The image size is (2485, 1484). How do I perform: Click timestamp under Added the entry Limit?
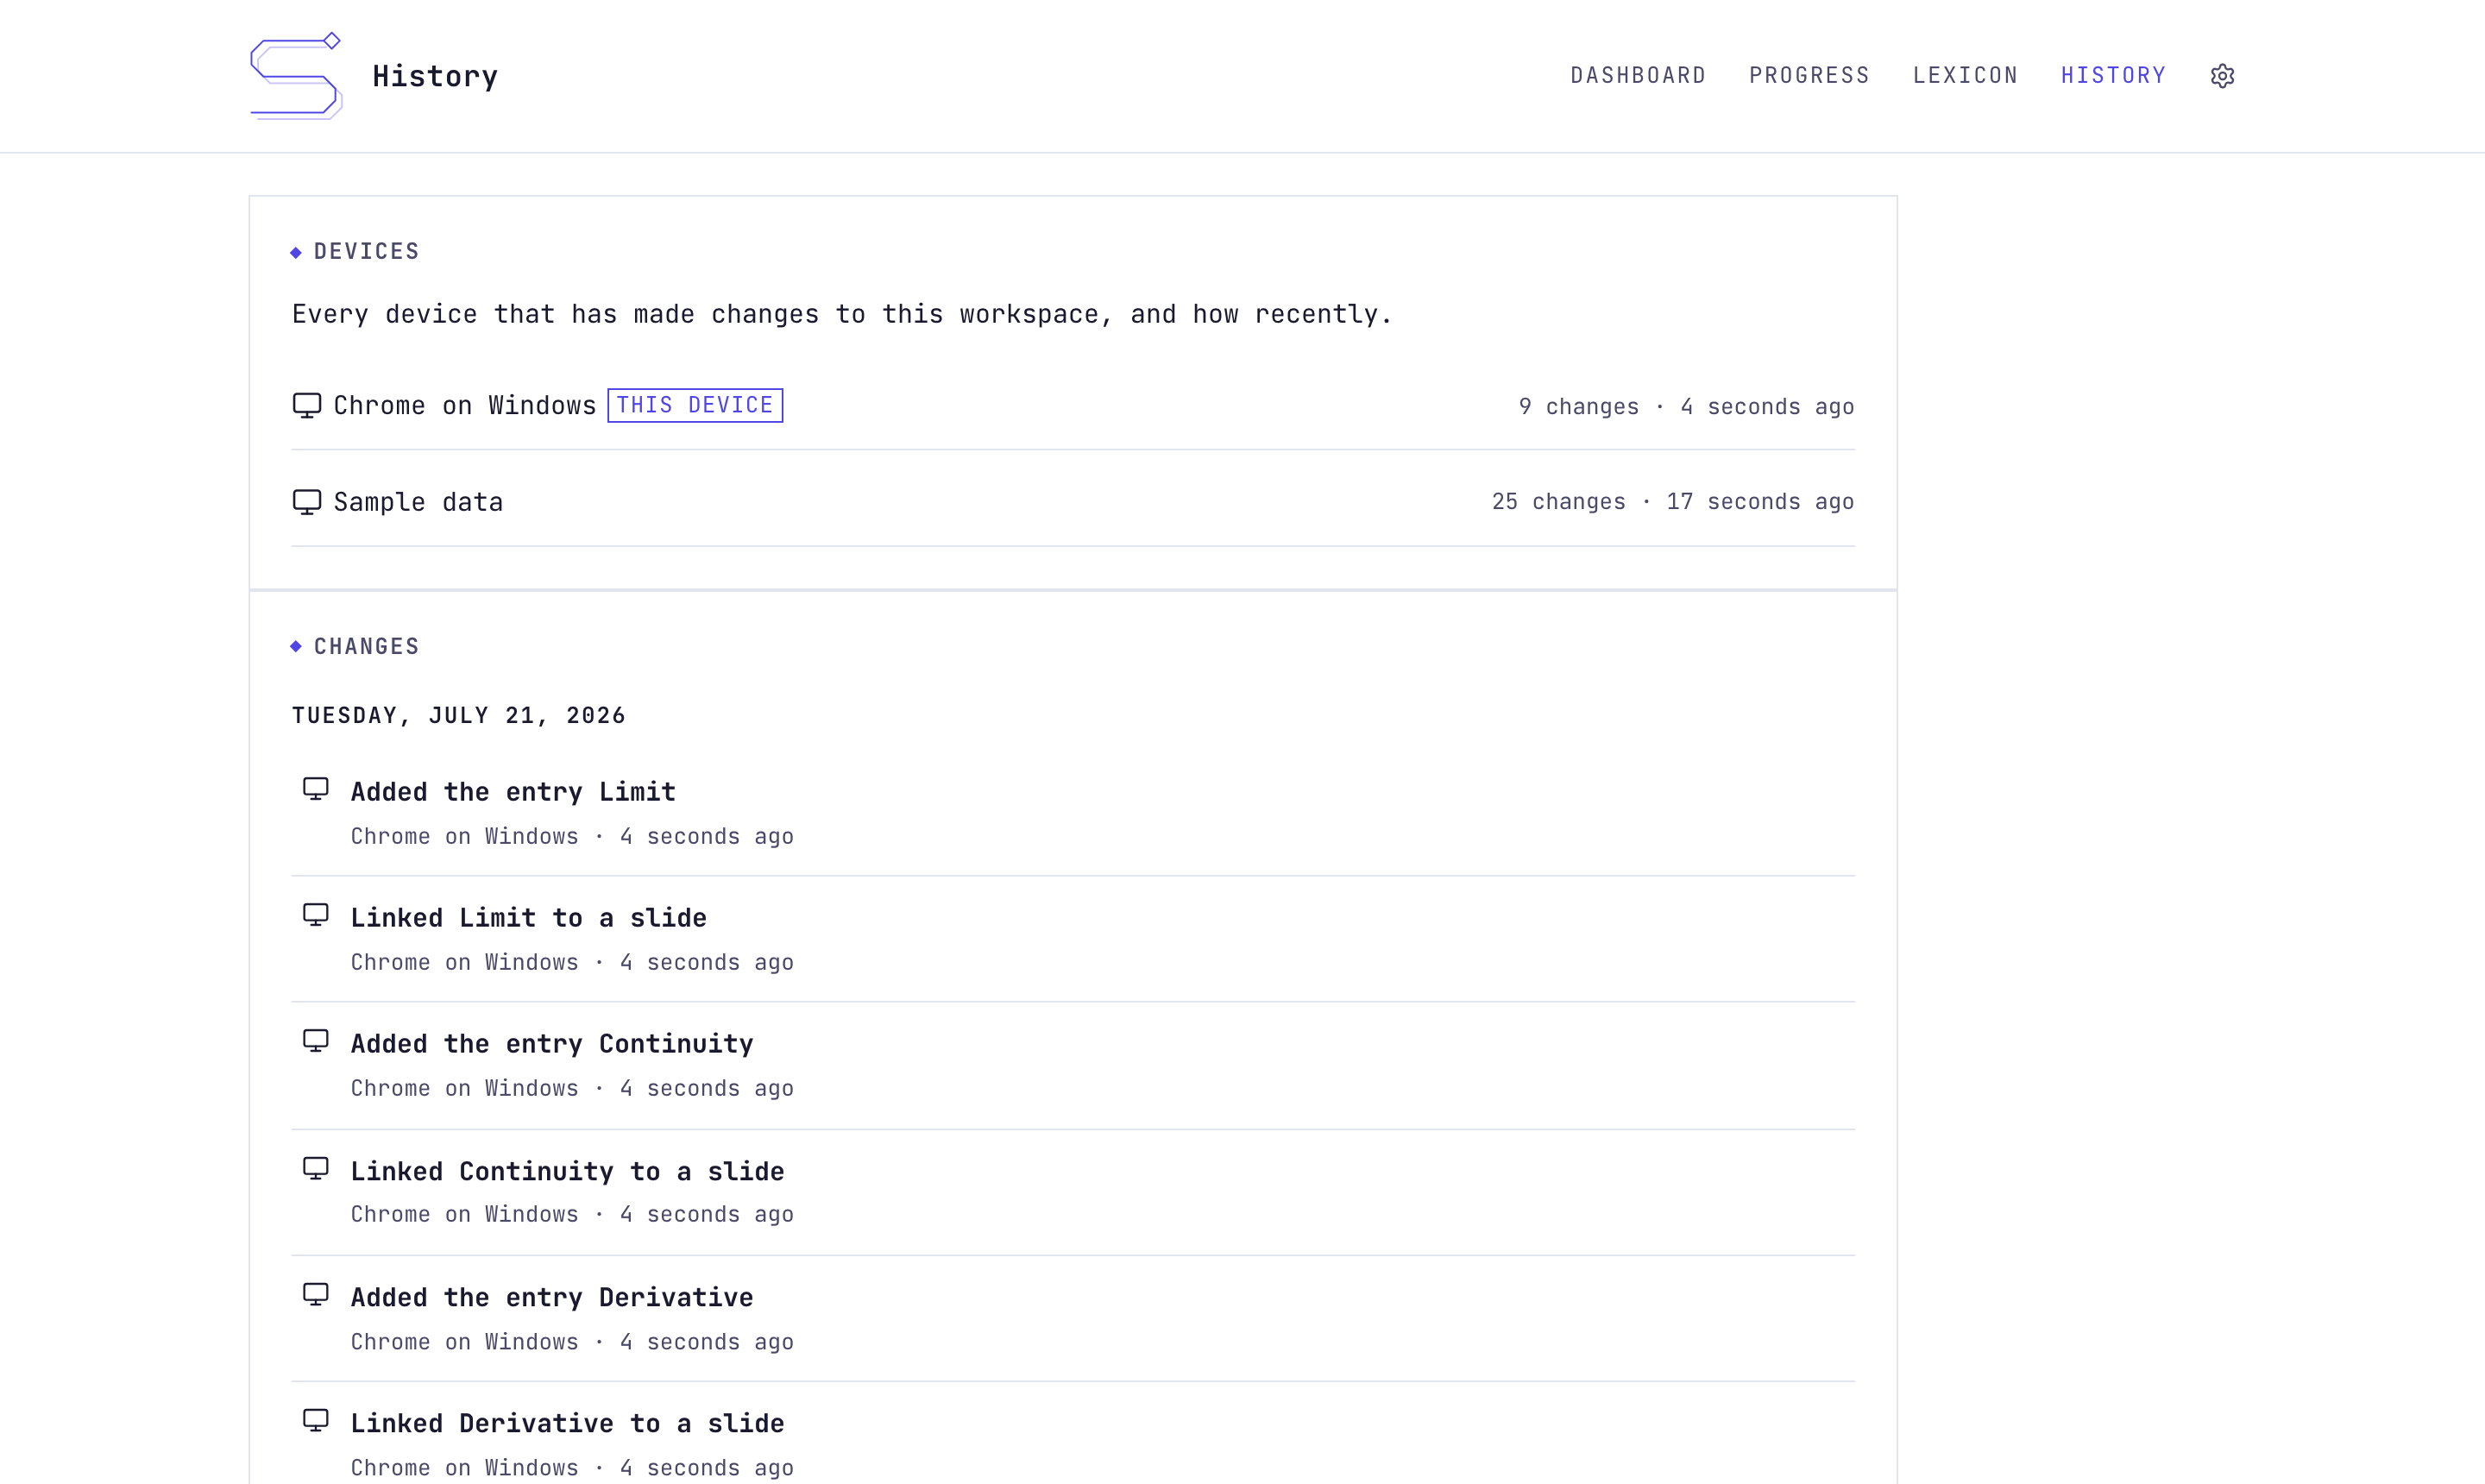click(x=706, y=837)
